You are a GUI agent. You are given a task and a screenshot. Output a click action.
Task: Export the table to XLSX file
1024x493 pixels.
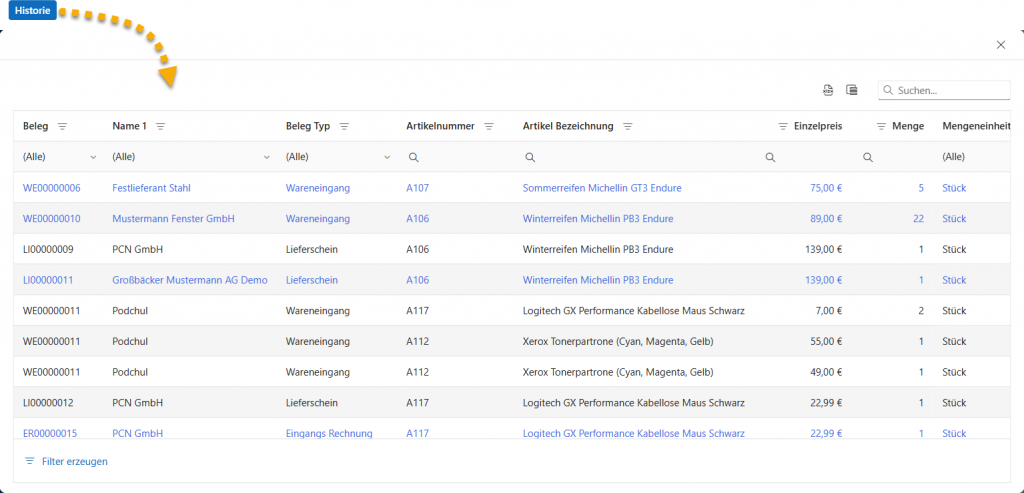click(828, 90)
